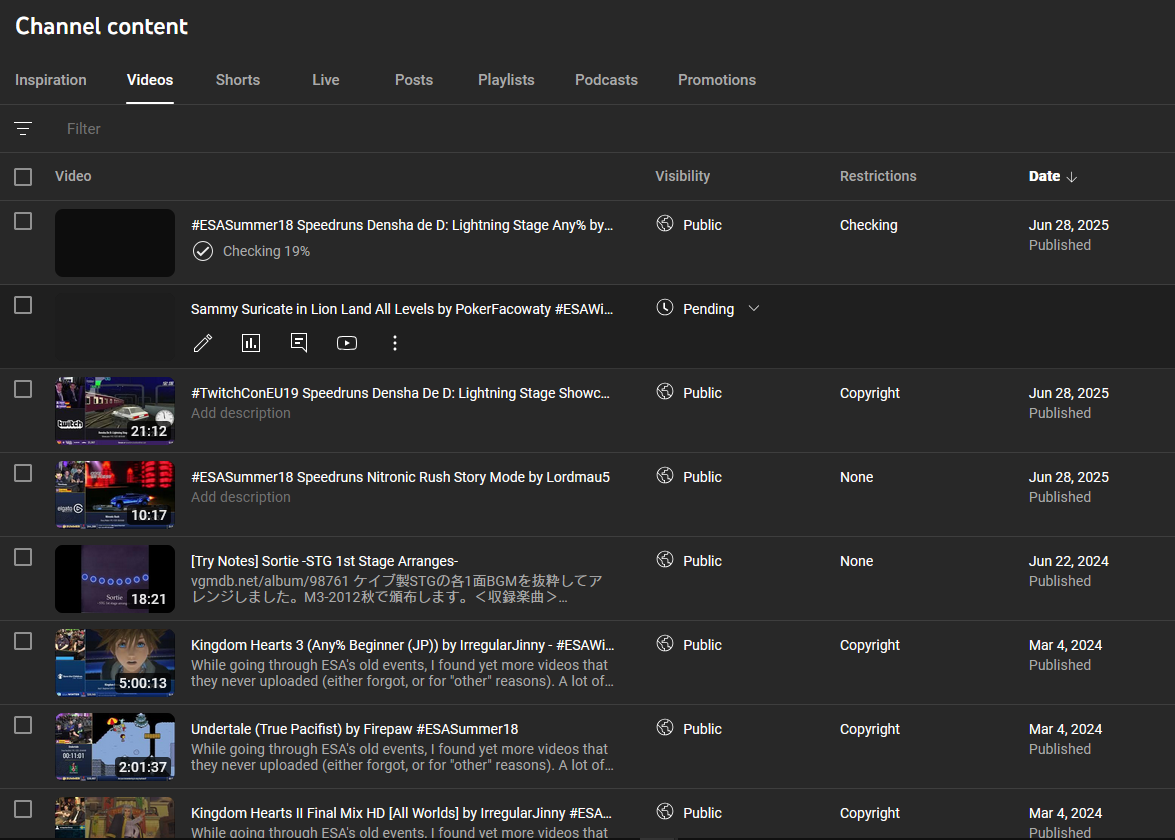Viewport: 1175px width, 840px height.
Task: Click Public globe icon for Kingdom Hearts II video
Action: tap(665, 811)
